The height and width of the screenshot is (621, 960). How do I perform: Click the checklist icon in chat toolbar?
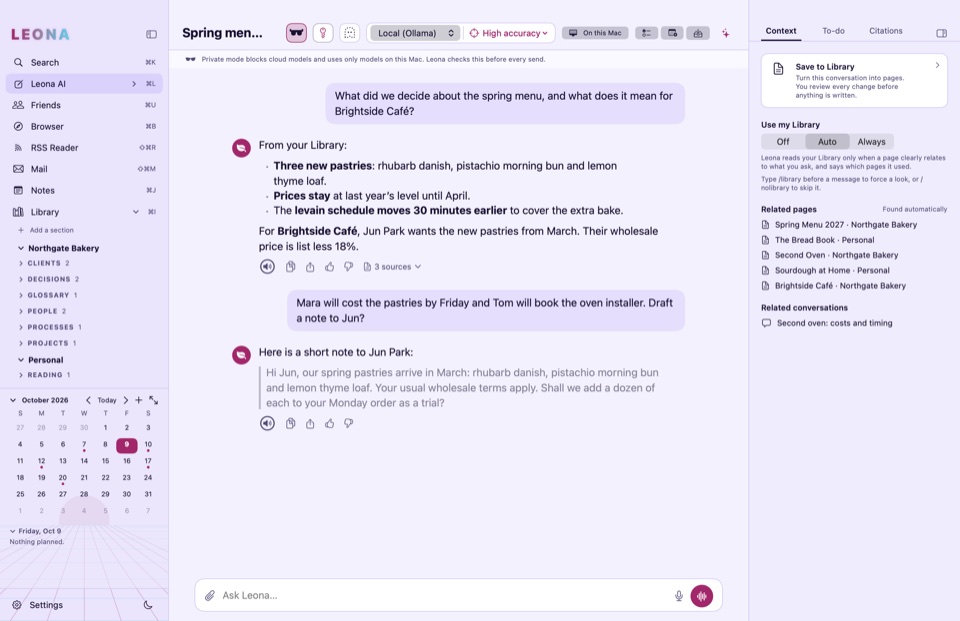[646, 33]
